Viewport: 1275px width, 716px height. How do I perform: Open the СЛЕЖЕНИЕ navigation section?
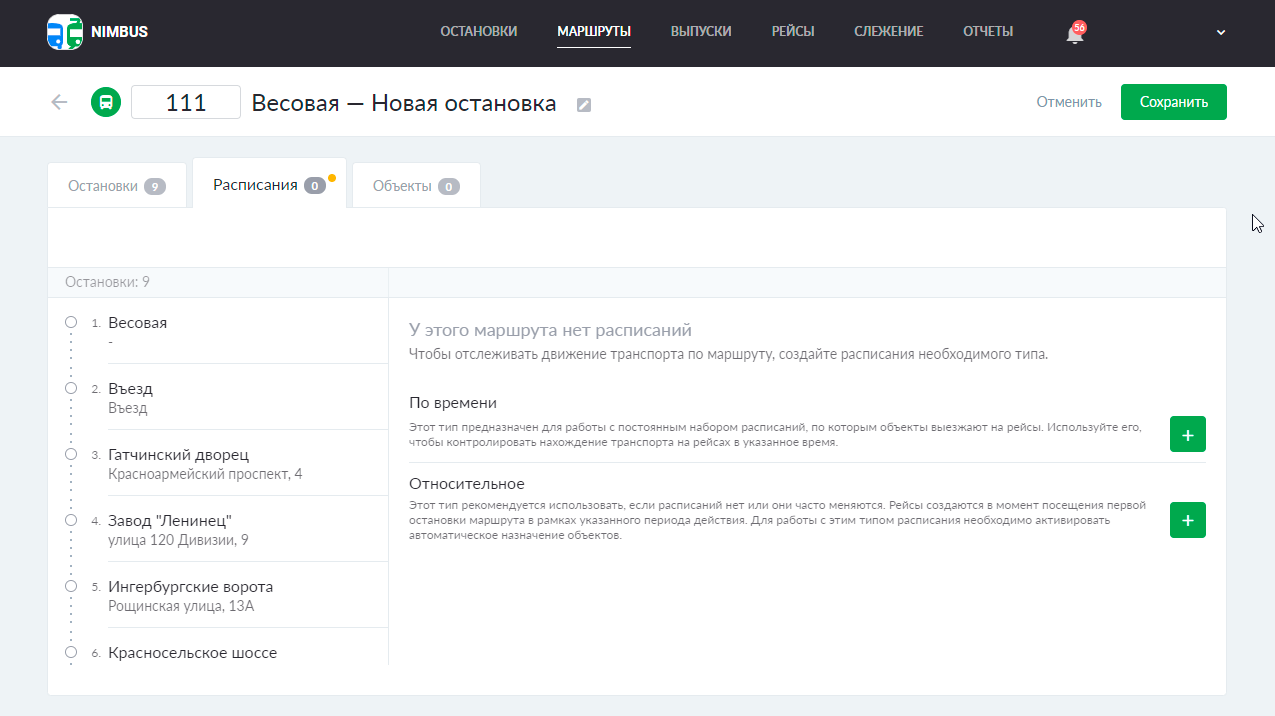click(888, 31)
